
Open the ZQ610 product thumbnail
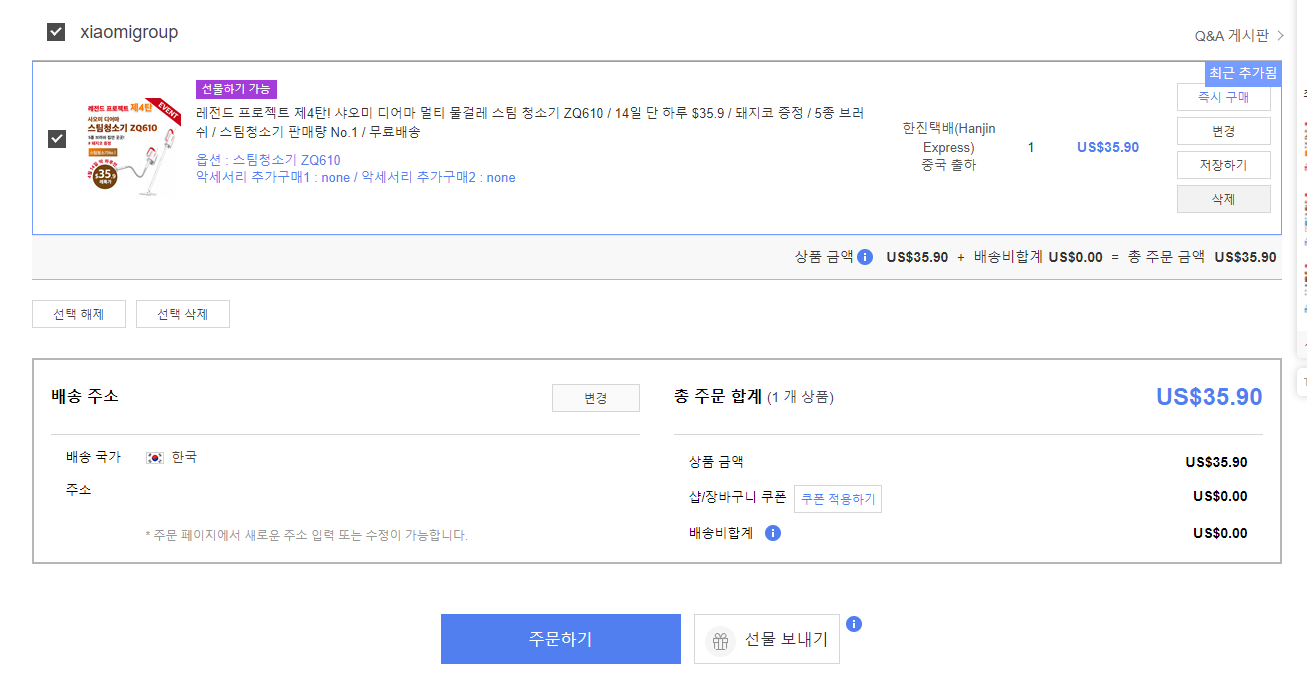click(133, 147)
